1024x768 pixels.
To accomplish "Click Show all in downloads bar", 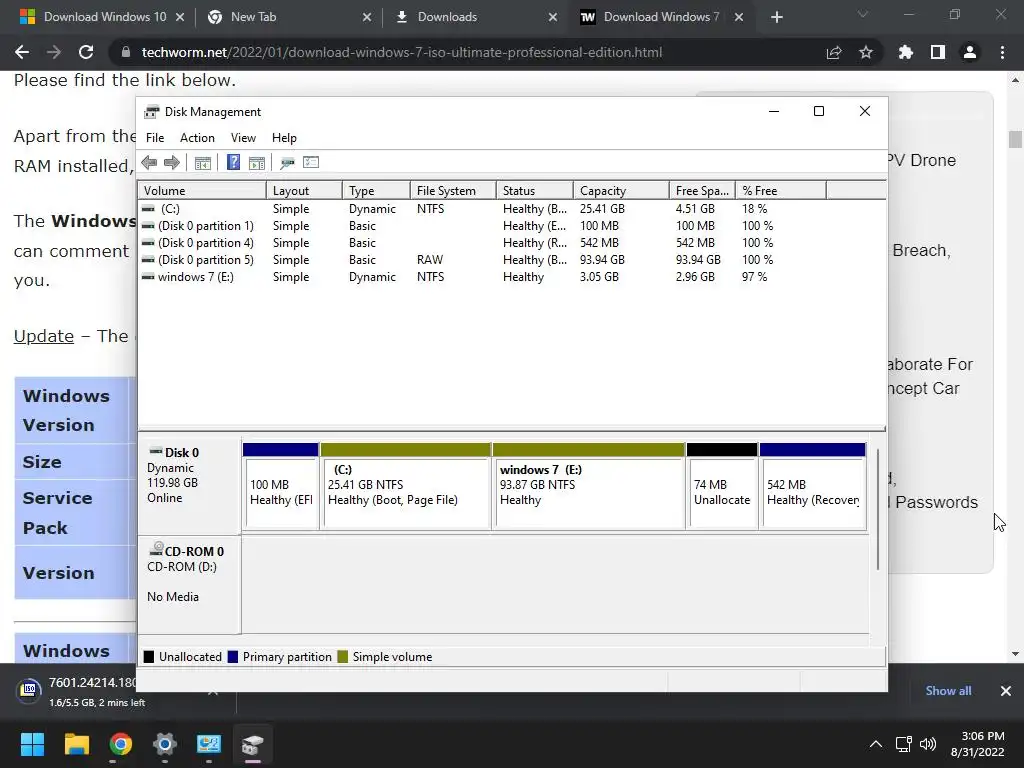I will pos(948,691).
